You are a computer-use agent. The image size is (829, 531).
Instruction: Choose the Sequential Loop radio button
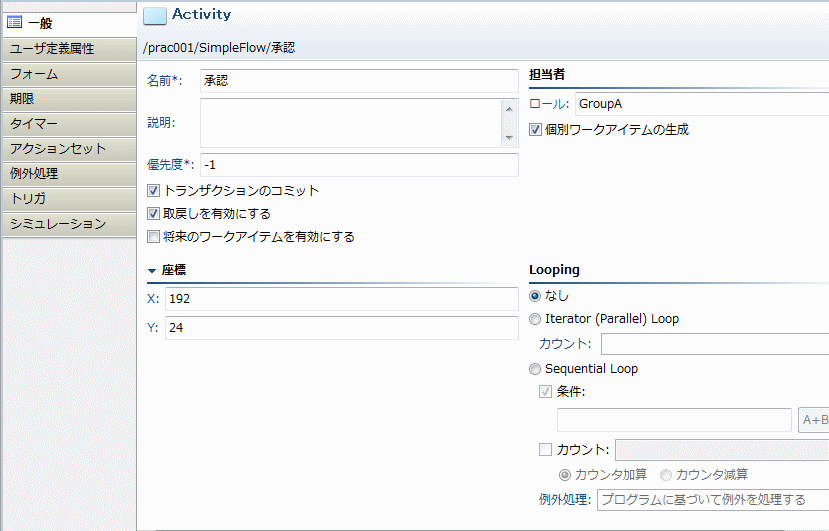(536, 369)
